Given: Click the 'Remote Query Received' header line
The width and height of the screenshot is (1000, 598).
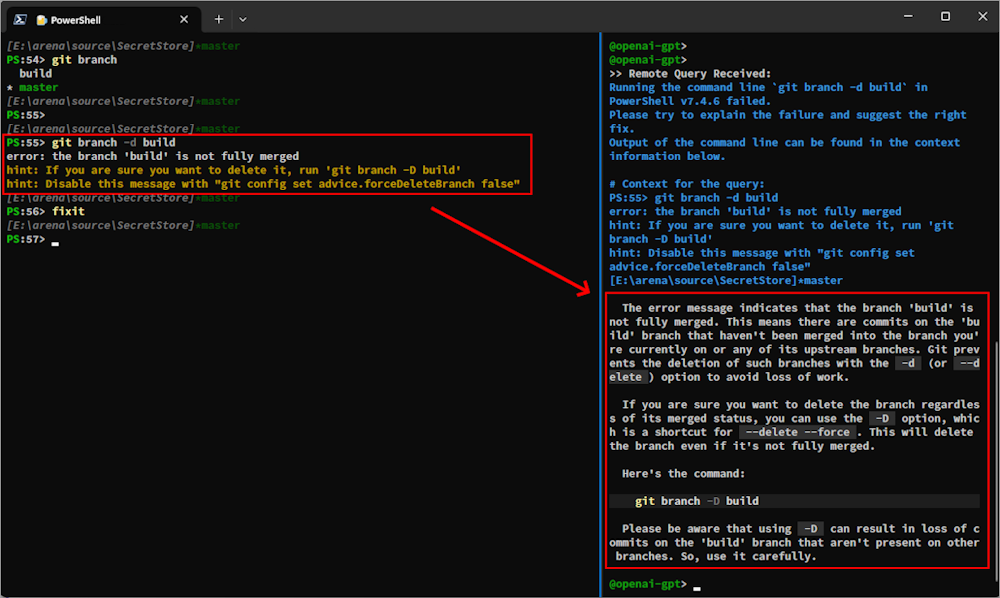Looking at the screenshot, I should (x=690, y=73).
